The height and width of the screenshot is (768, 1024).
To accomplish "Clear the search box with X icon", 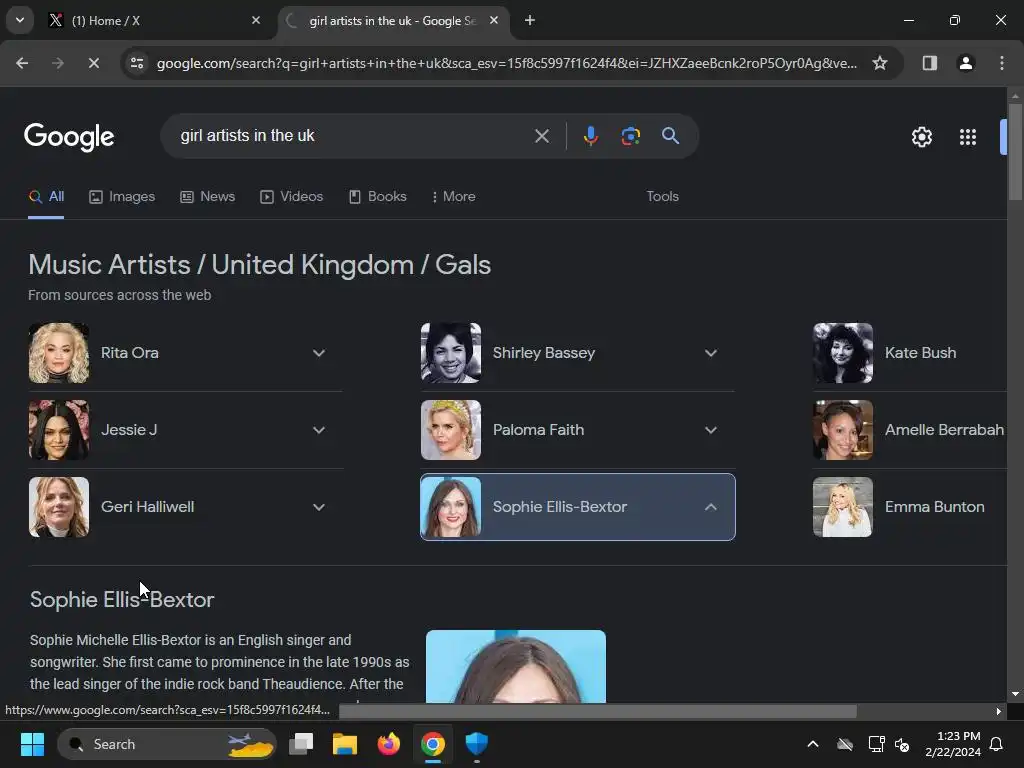I will tap(541, 136).
